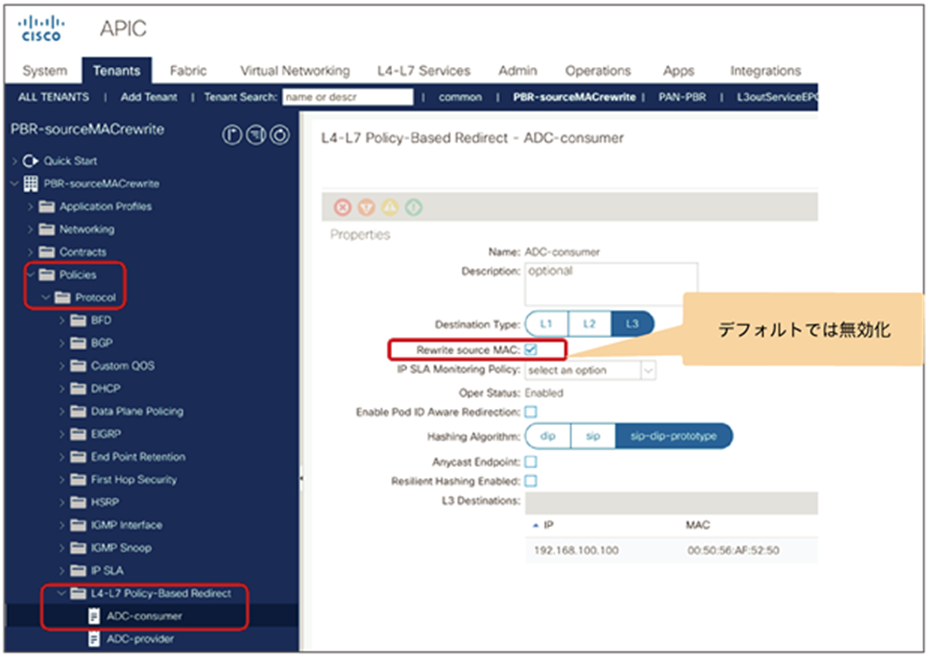Image resolution: width=929 pixels, height=657 pixels.
Task: Click the MAC column header
Action: [698, 525]
